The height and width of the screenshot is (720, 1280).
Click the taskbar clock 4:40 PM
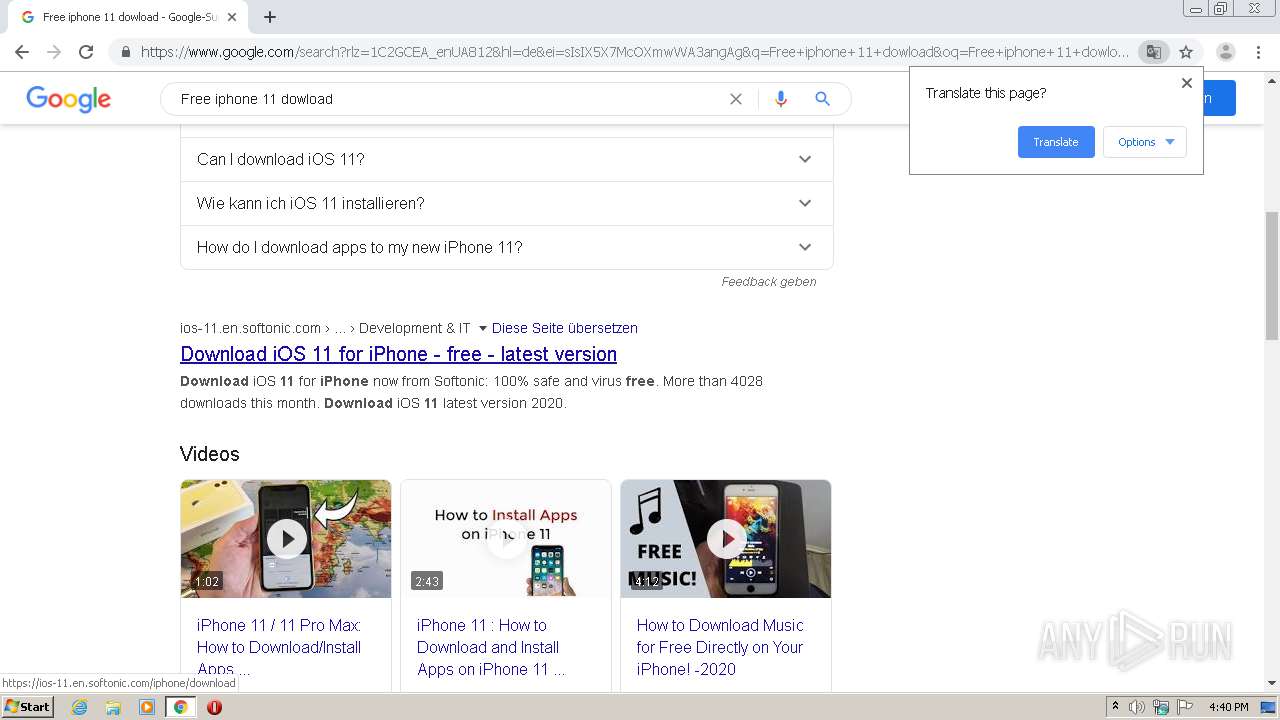pyautogui.click(x=1228, y=707)
